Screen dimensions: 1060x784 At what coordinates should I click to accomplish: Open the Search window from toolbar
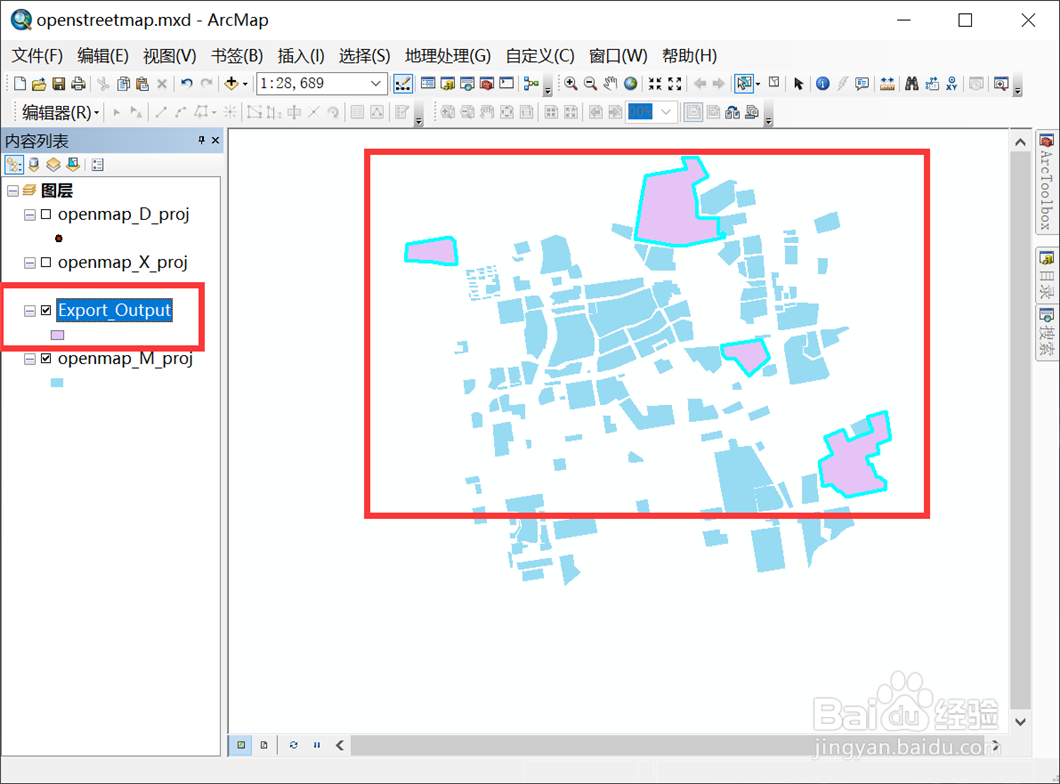[467, 84]
